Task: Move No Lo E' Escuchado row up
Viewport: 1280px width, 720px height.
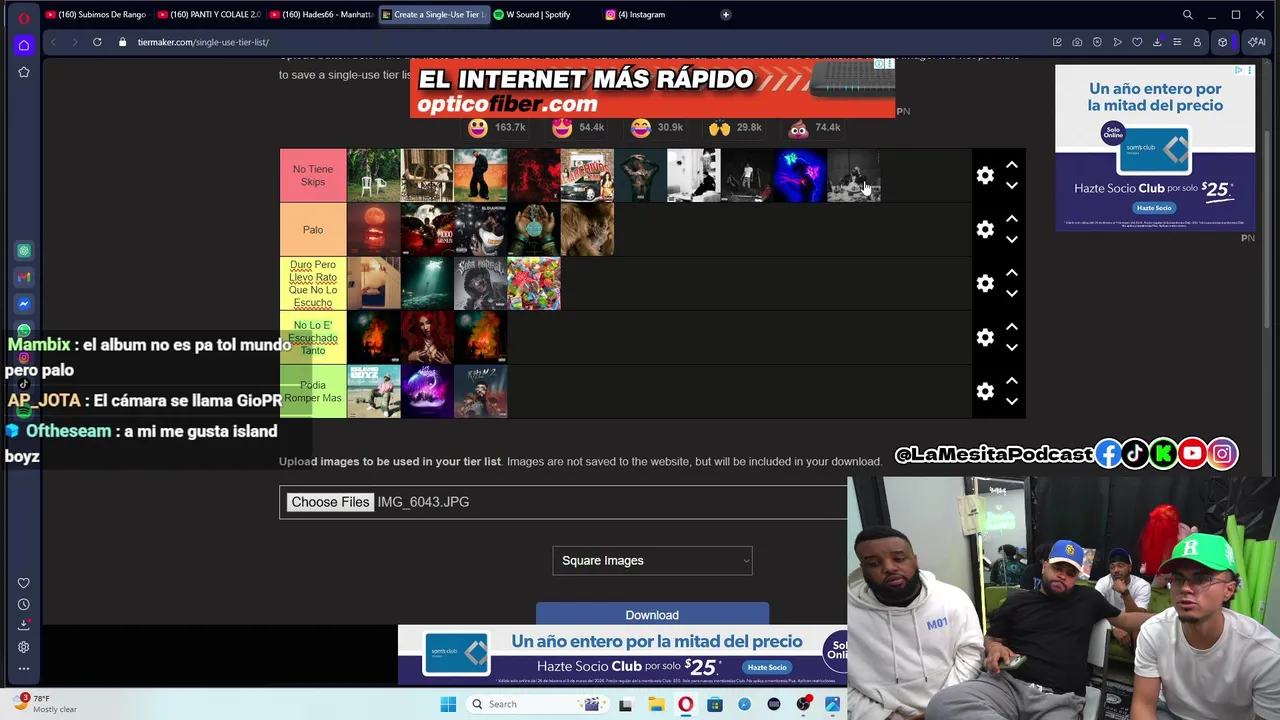Action: tap(1011, 327)
